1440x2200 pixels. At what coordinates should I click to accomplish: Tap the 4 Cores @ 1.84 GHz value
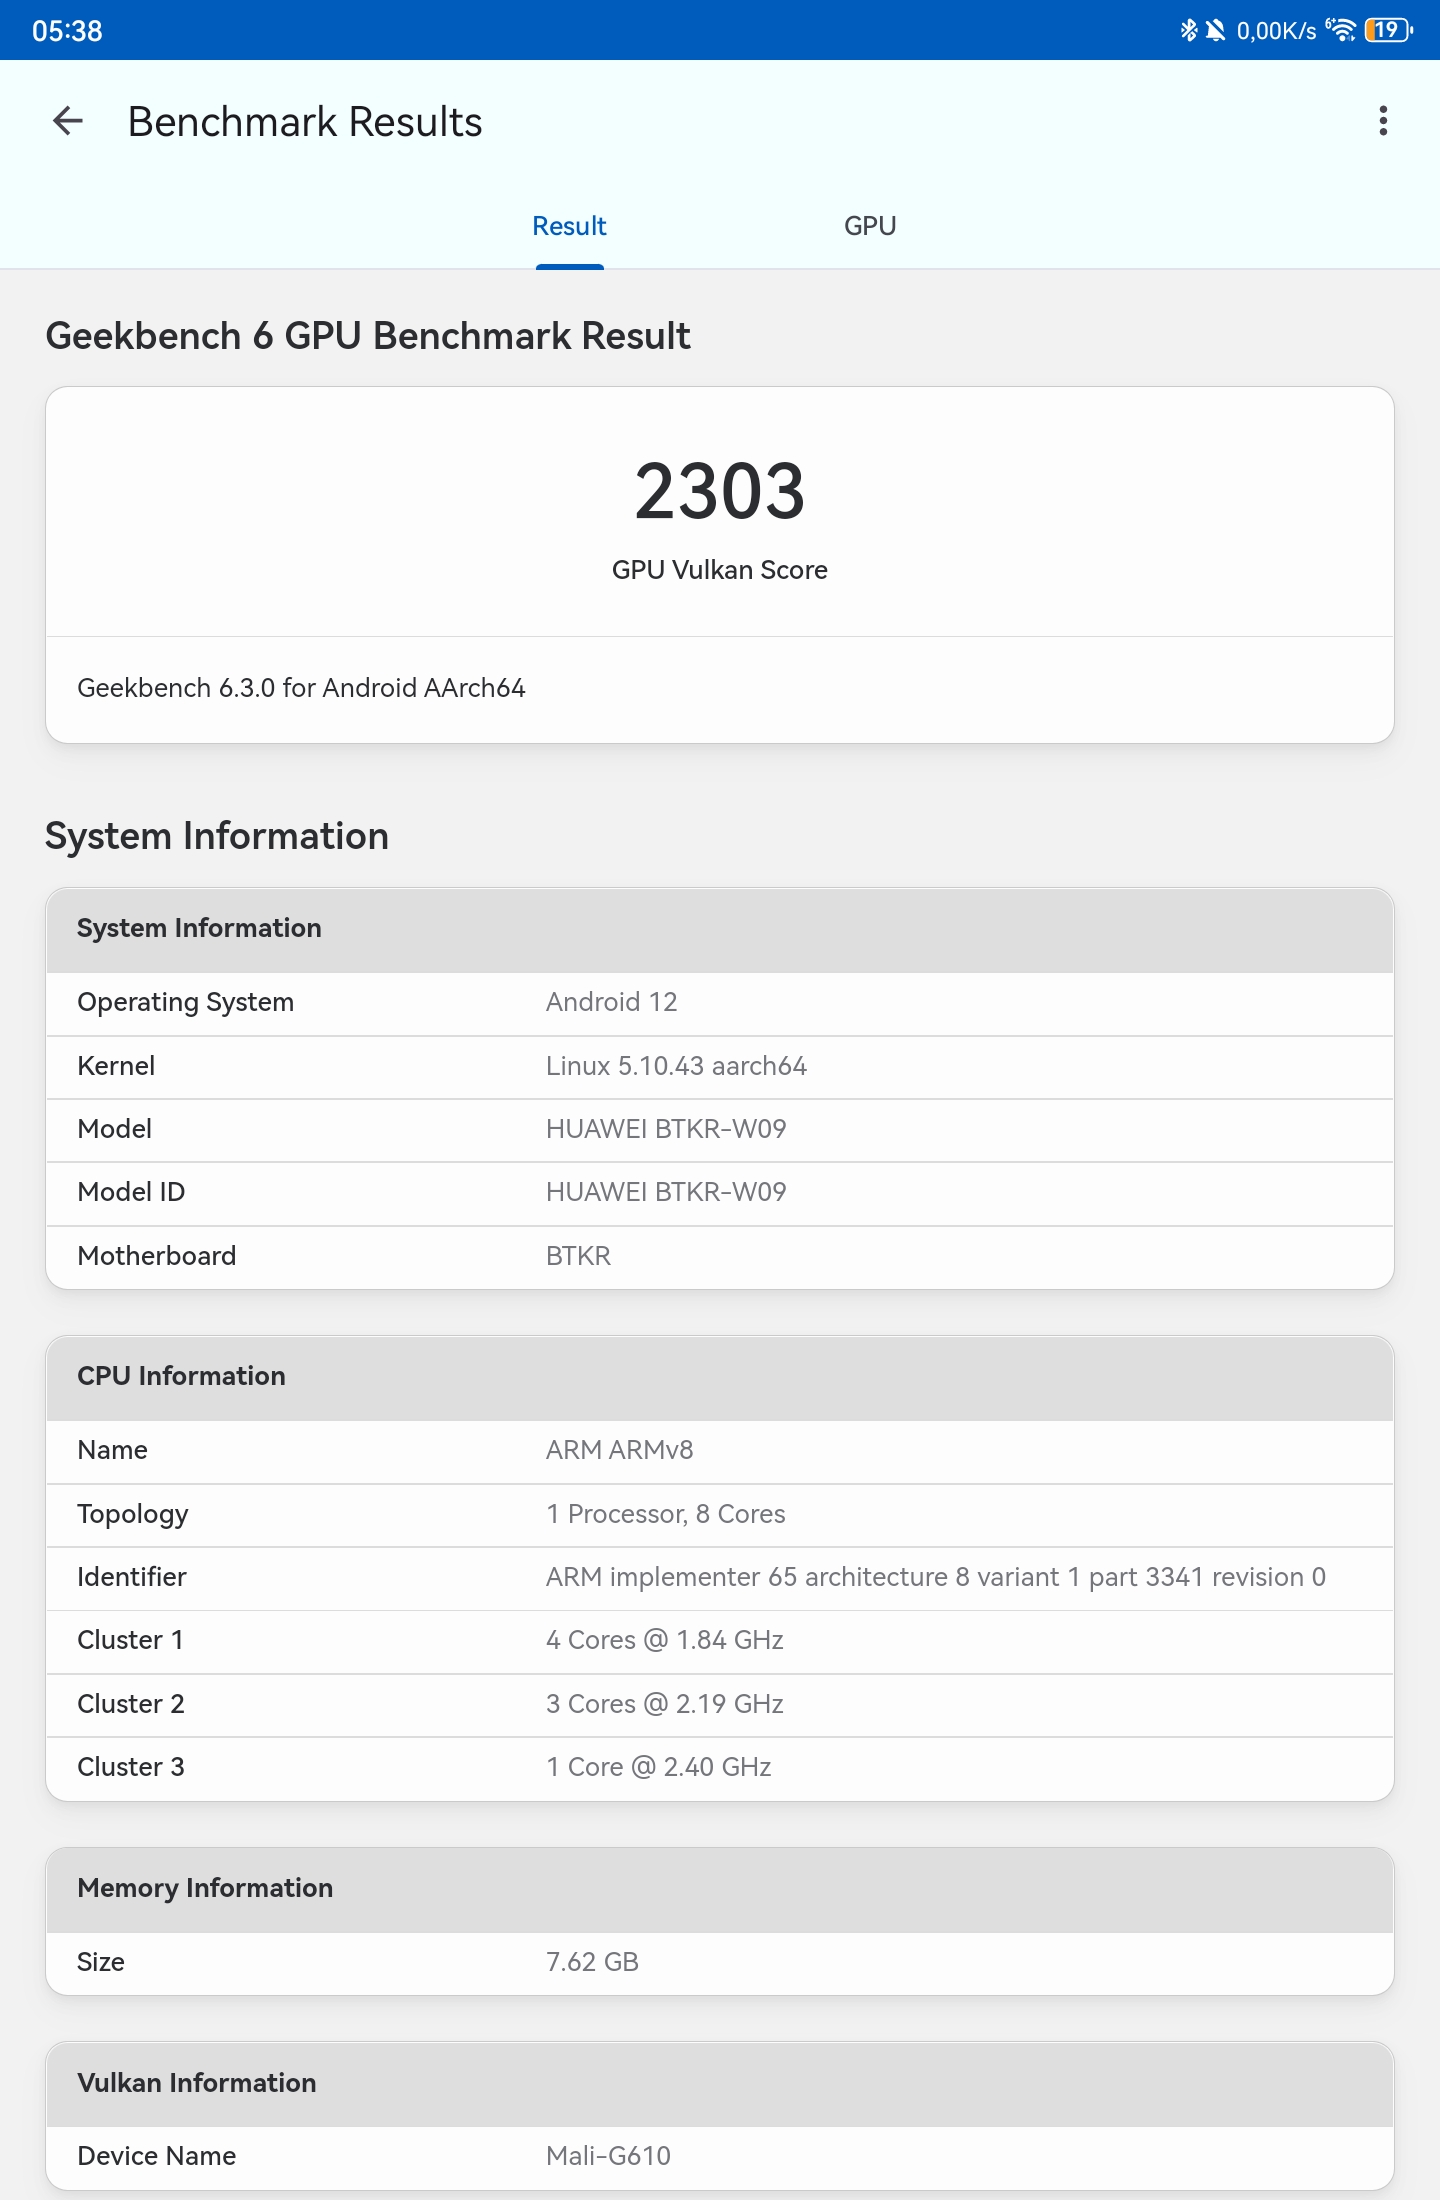[665, 1640]
